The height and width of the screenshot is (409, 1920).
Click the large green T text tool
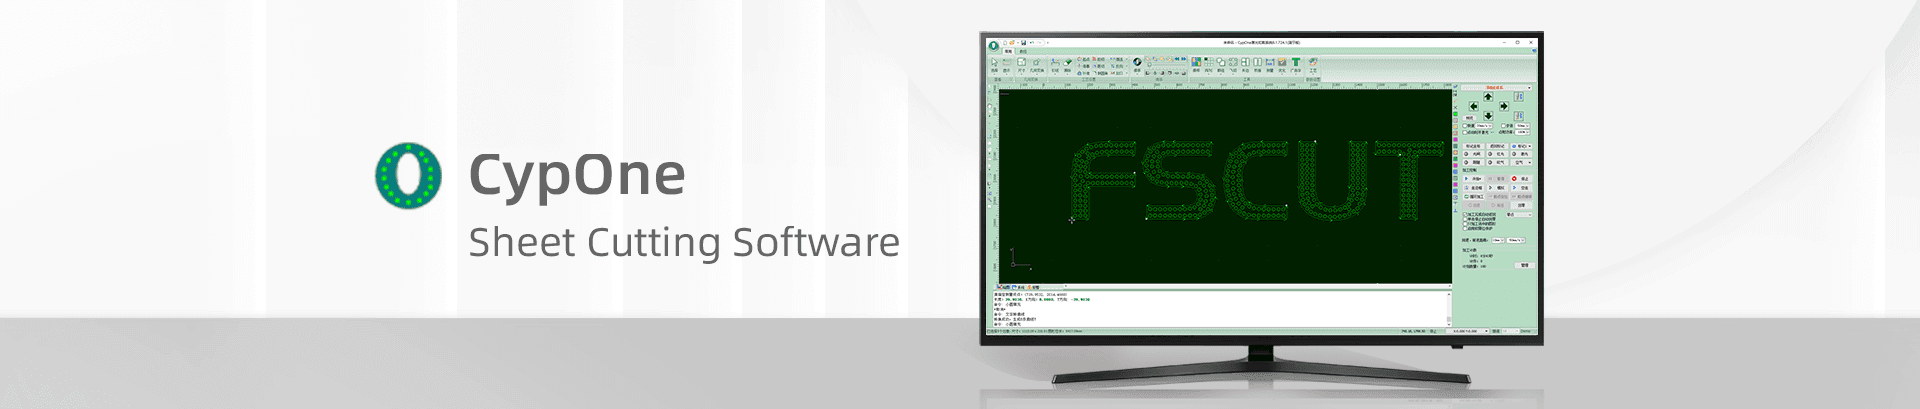point(1296,63)
